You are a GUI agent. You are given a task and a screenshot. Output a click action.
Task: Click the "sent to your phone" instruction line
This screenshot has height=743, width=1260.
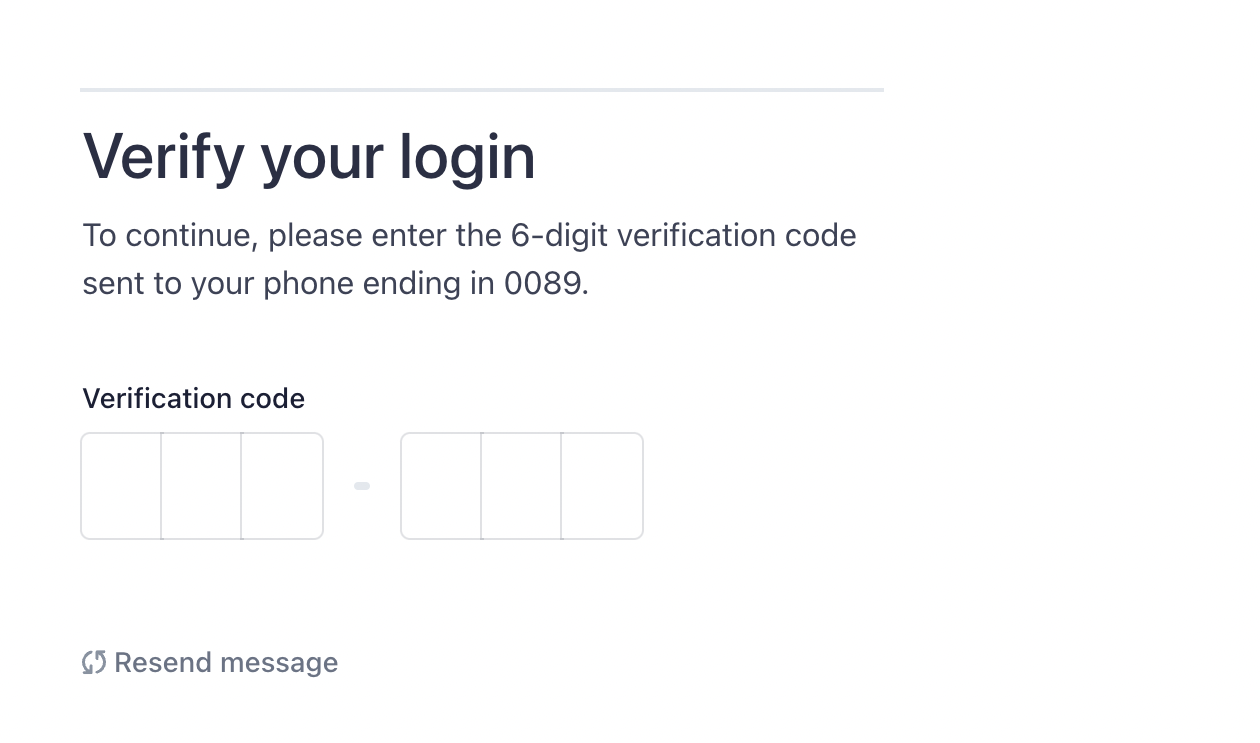point(335,284)
